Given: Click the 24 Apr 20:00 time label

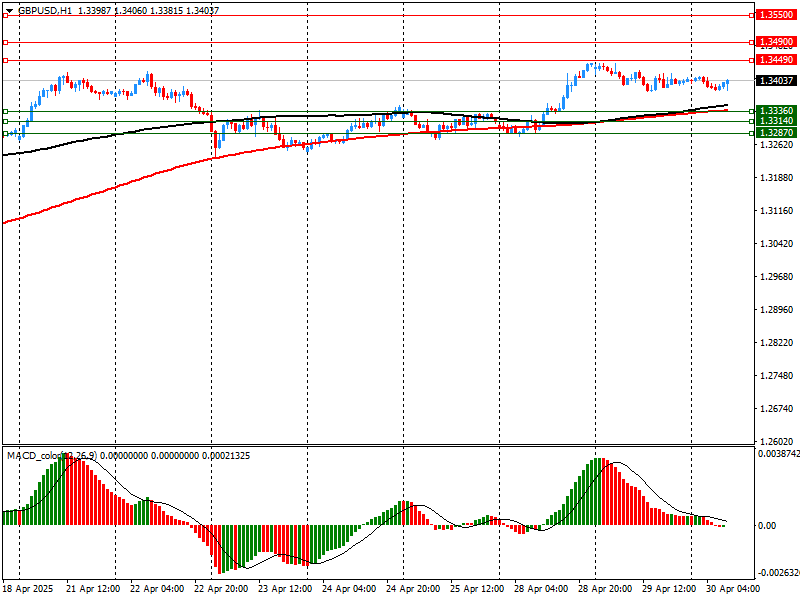Looking at the screenshot, I should click(x=412, y=589).
